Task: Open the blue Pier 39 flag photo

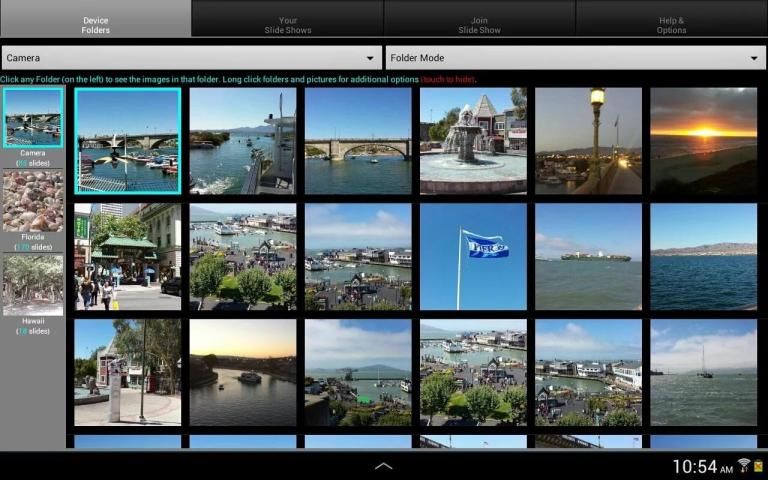Action: click(473, 256)
